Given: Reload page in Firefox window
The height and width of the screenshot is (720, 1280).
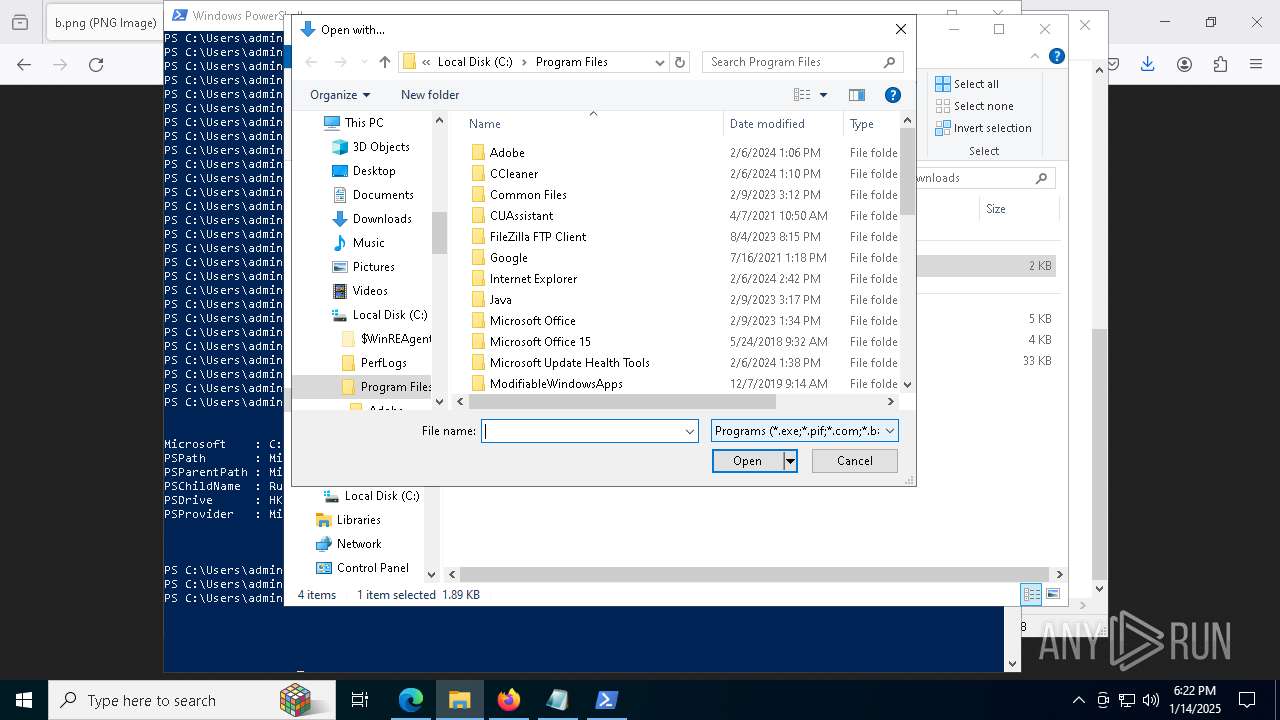Looking at the screenshot, I should pos(96,65).
